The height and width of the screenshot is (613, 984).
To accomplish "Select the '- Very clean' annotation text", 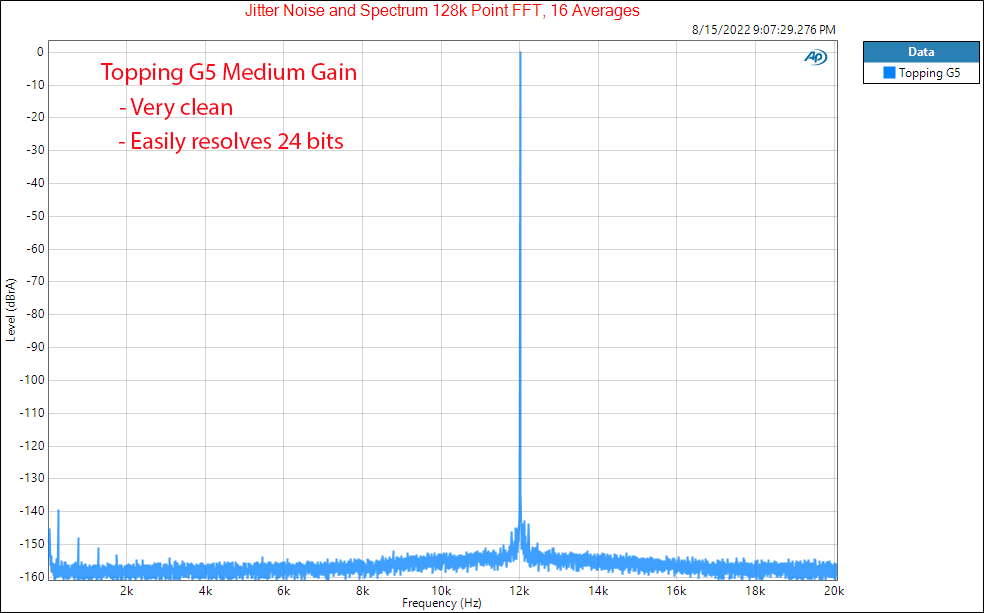I will point(176,107).
